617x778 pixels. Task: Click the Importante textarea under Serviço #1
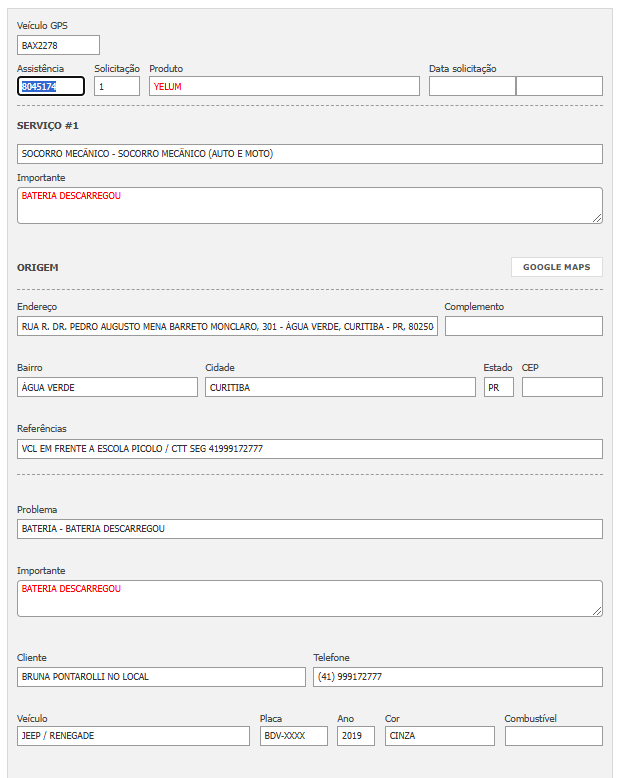[309, 205]
